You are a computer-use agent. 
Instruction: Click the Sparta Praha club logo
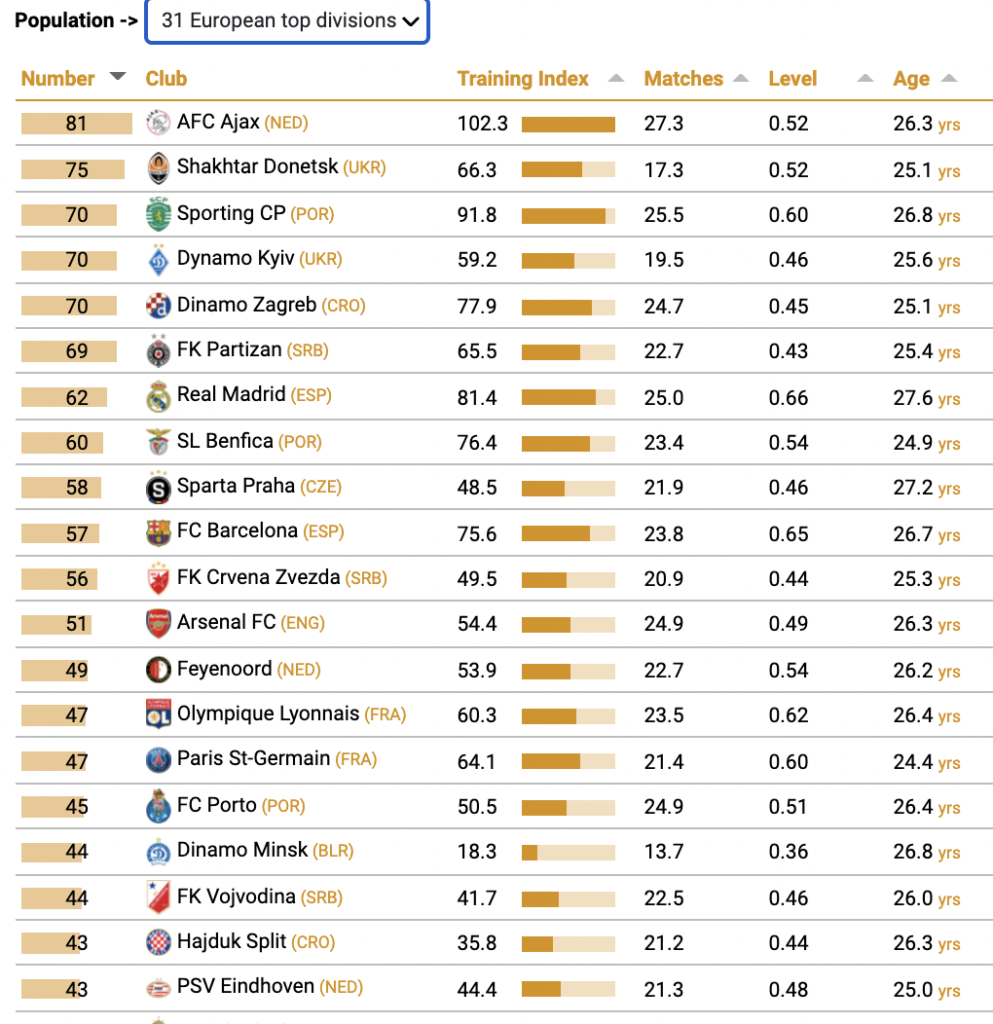click(x=158, y=488)
